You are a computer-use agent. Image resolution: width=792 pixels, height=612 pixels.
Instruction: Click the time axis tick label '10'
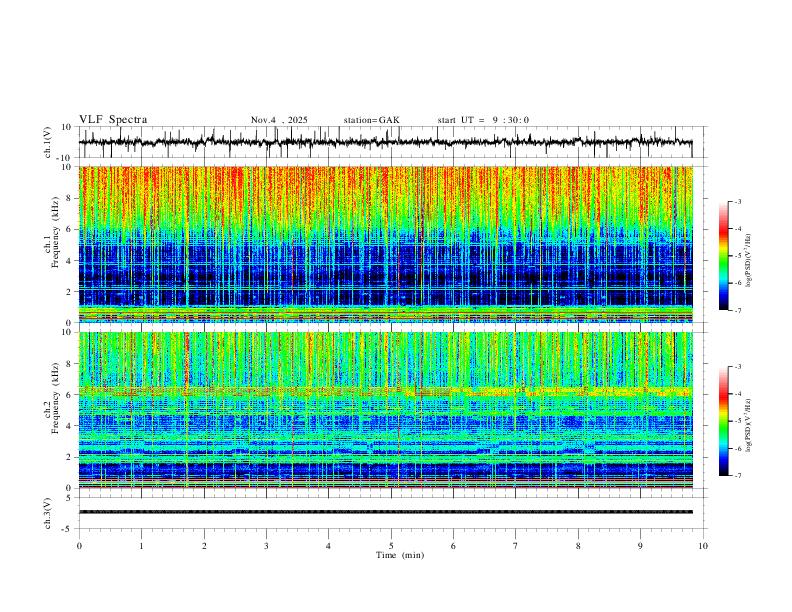pyautogui.click(x=703, y=546)
